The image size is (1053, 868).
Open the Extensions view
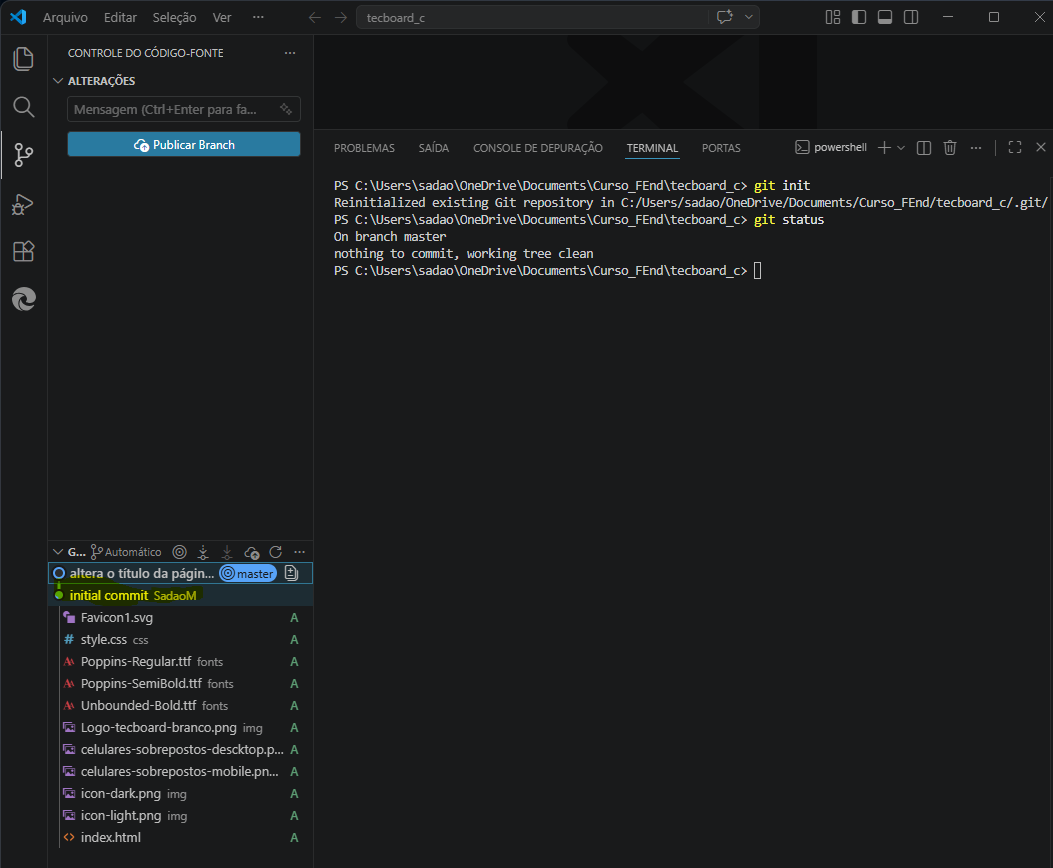(x=23, y=252)
